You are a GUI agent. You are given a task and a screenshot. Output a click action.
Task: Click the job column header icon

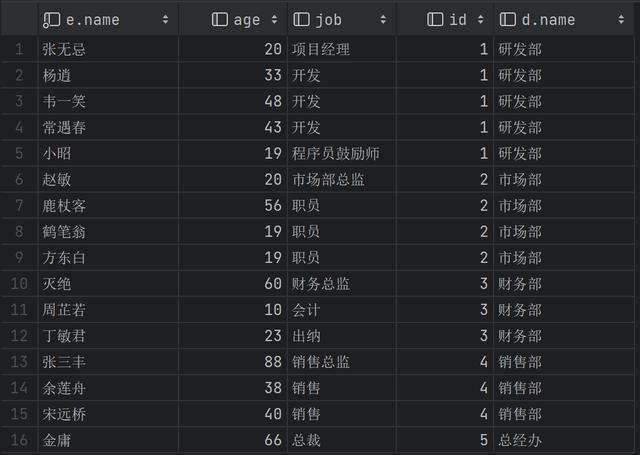coord(301,20)
